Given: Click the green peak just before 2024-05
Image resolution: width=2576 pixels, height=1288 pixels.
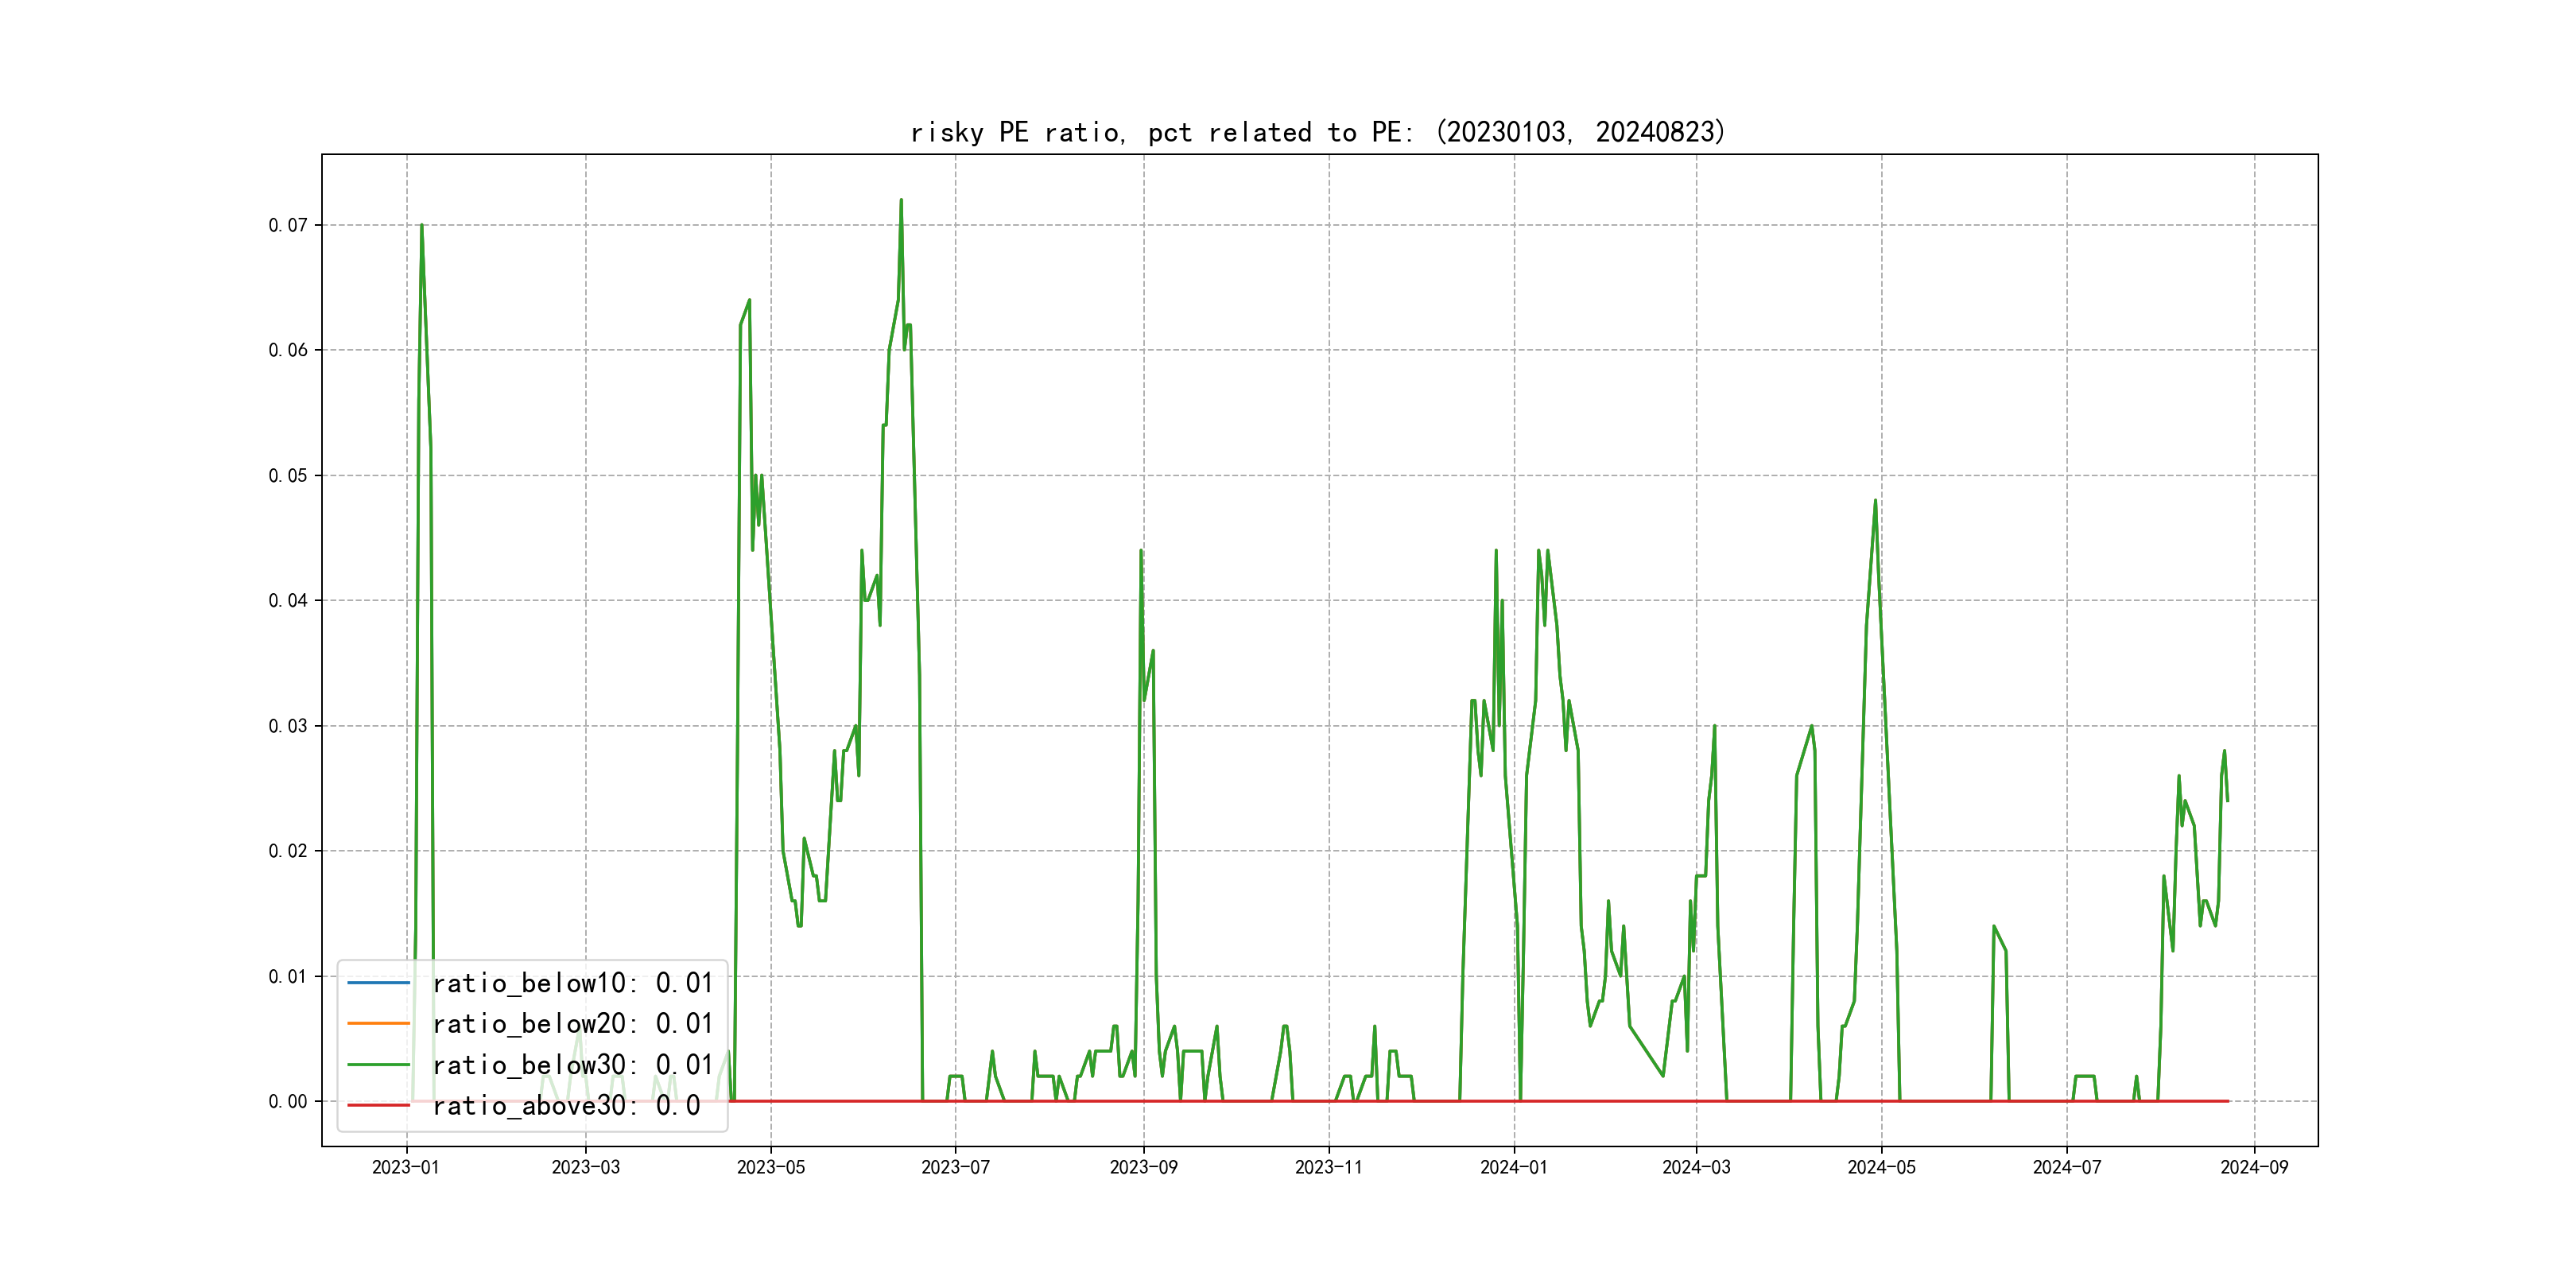Looking at the screenshot, I should [1875, 501].
